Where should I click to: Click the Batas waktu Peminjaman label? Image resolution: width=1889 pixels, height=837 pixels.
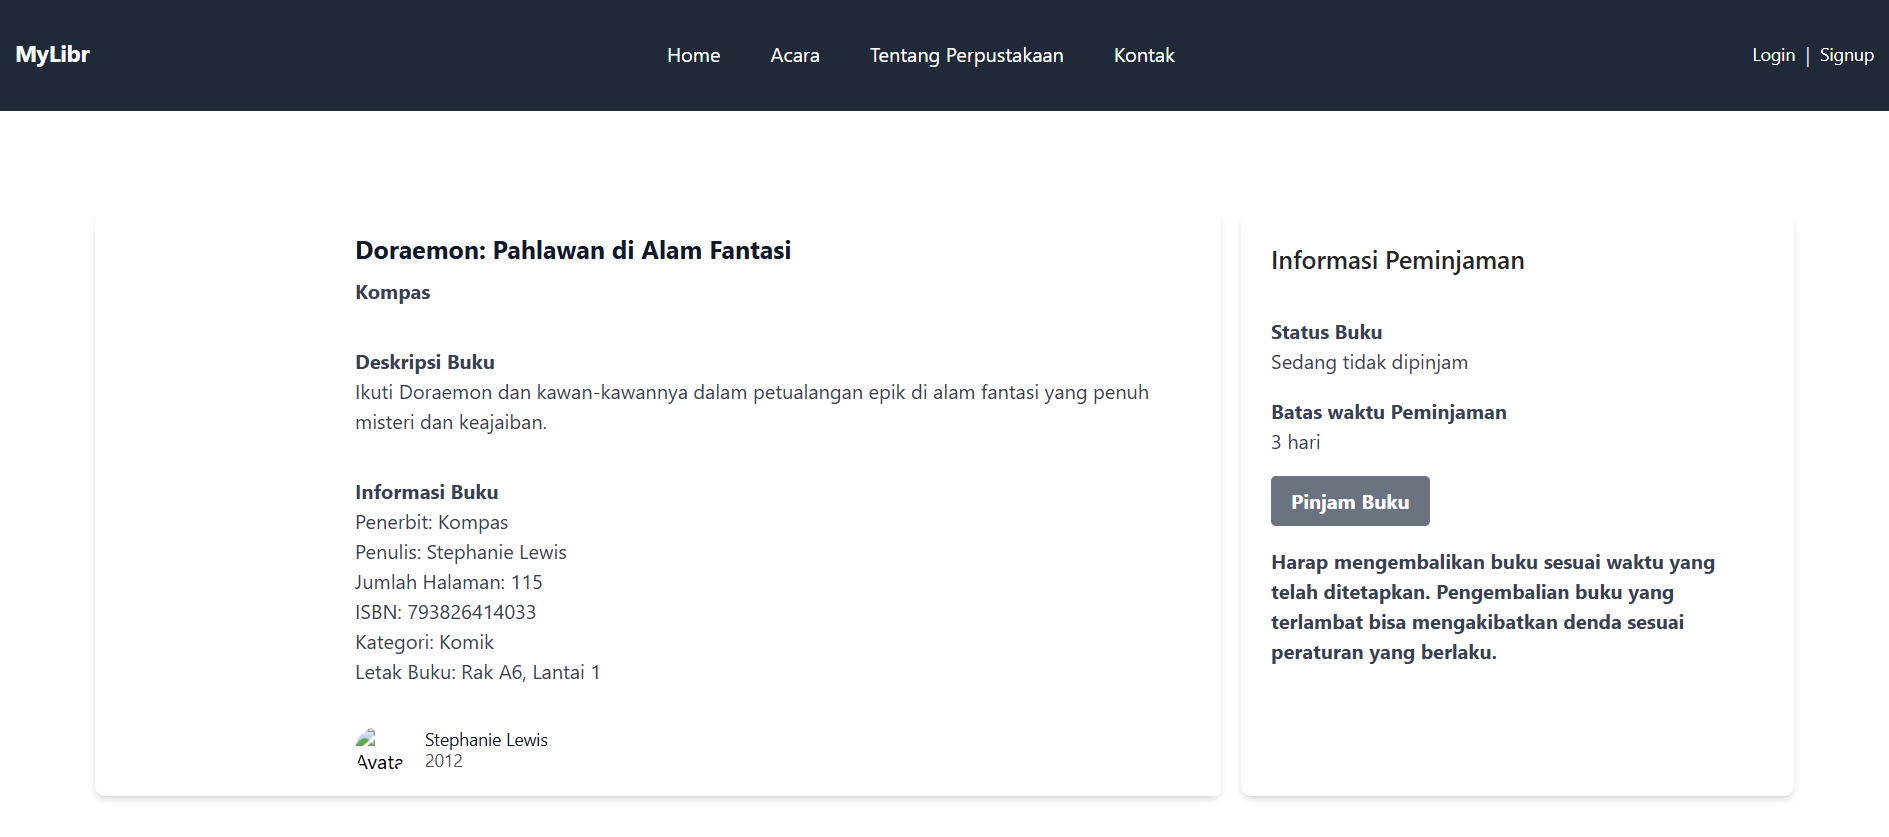point(1388,412)
